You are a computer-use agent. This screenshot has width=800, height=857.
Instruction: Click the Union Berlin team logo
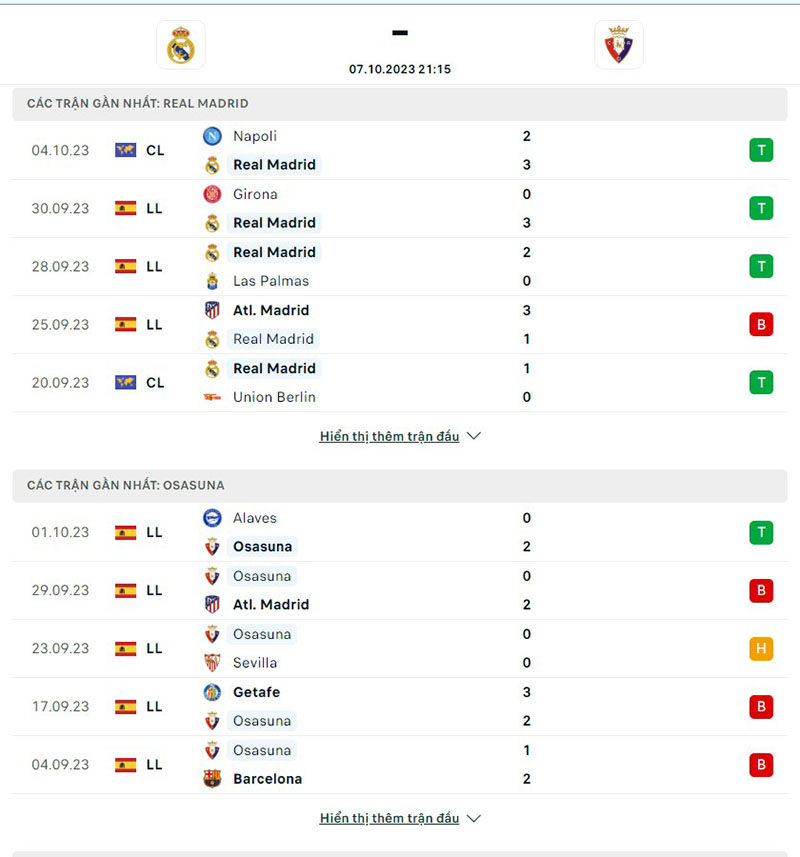[212, 397]
